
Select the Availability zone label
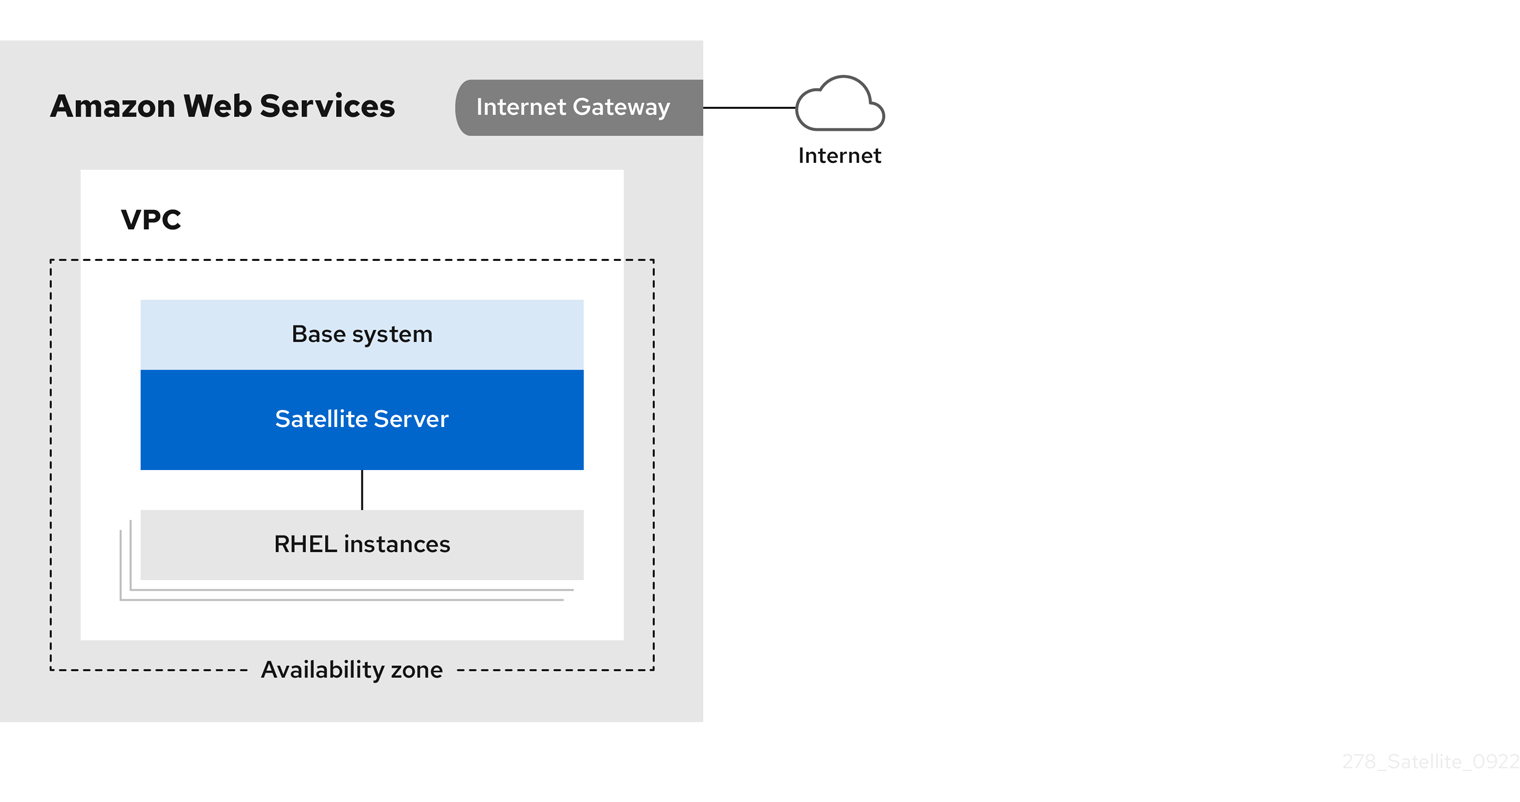351,670
